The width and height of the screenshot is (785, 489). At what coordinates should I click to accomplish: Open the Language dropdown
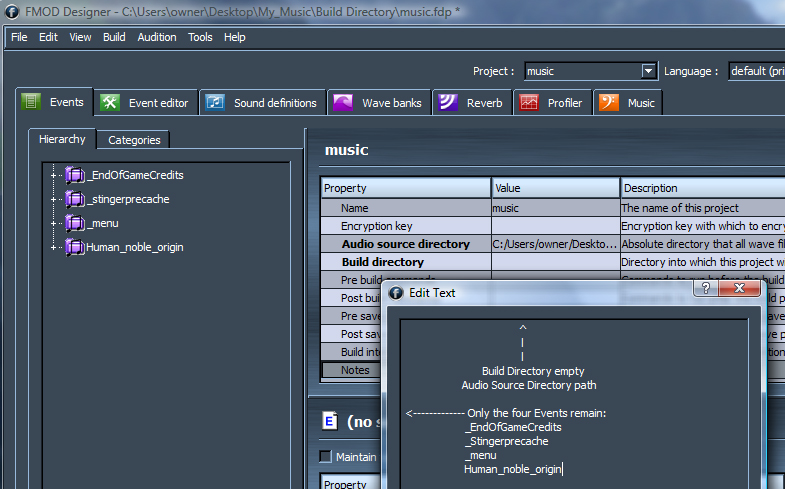pyautogui.click(x=755, y=71)
